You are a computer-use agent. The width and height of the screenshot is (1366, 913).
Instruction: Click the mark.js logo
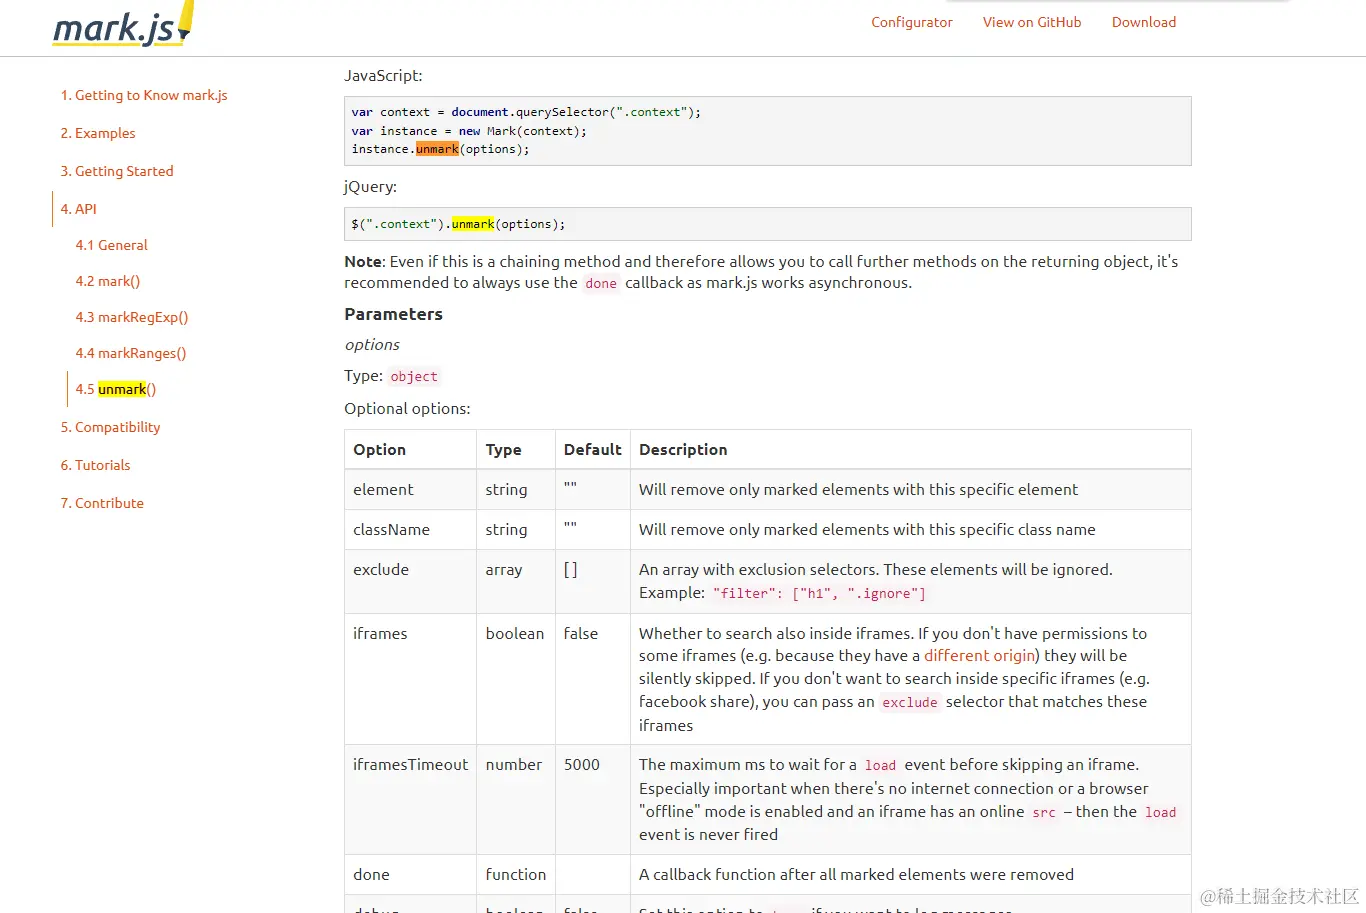pos(122,25)
